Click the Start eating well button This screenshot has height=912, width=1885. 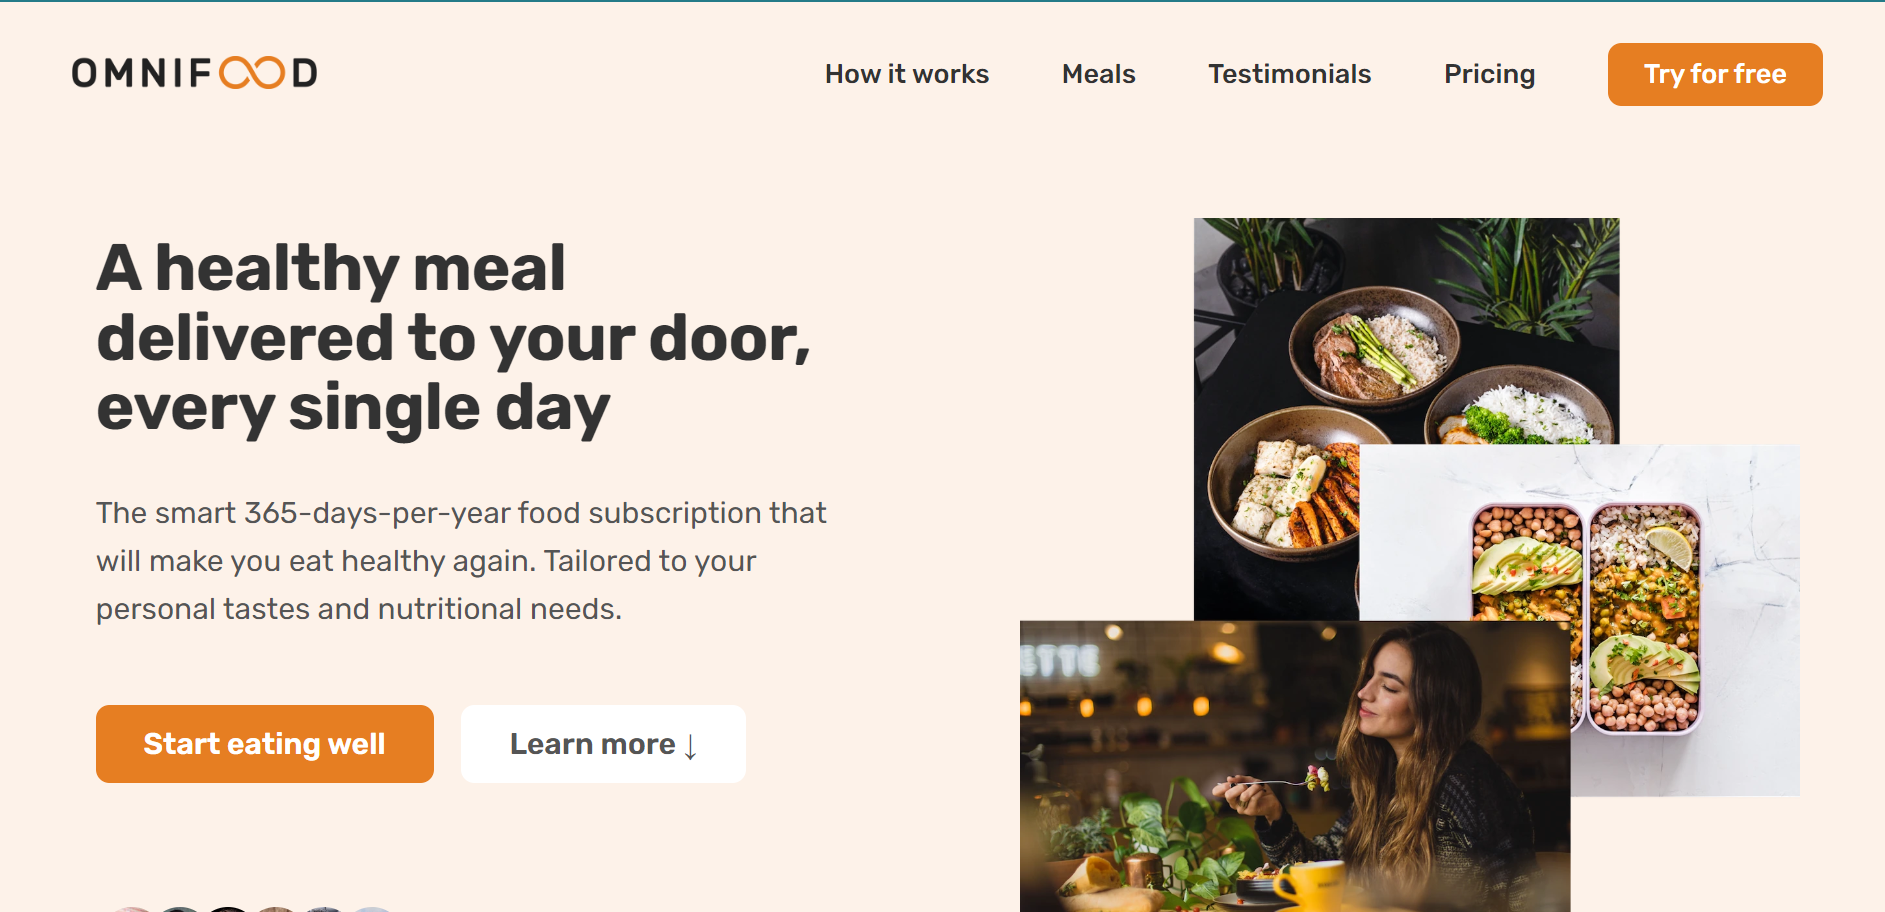click(x=265, y=744)
